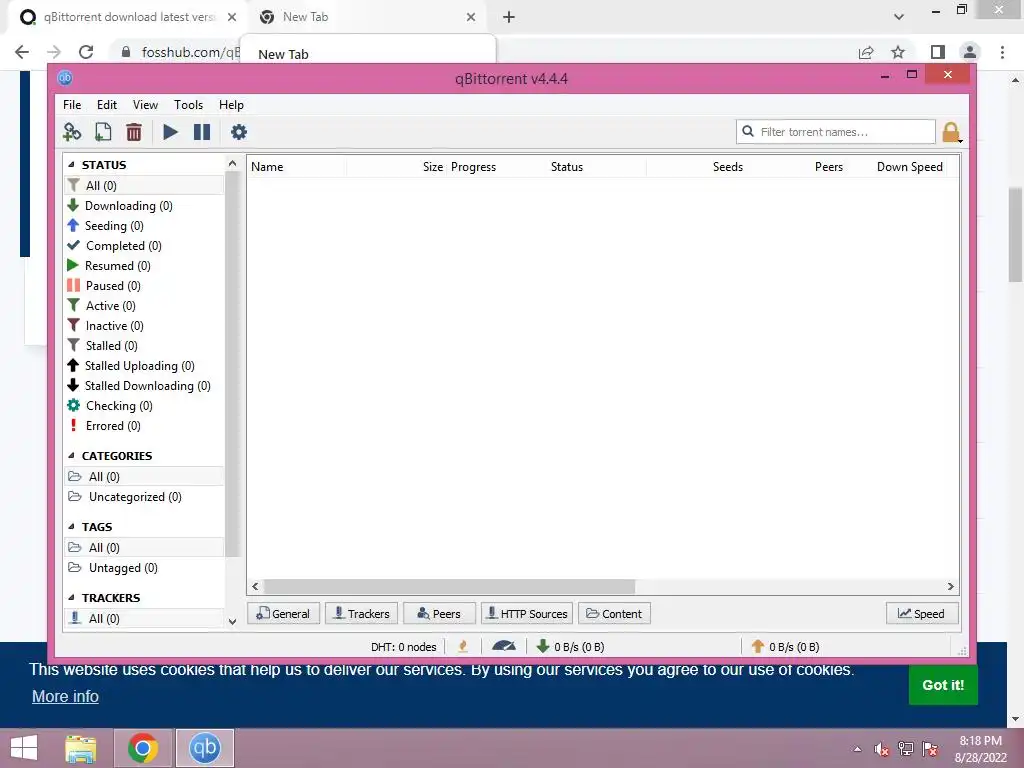The image size is (1024, 768).
Task: Switch to the Content tab
Action: point(615,614)
